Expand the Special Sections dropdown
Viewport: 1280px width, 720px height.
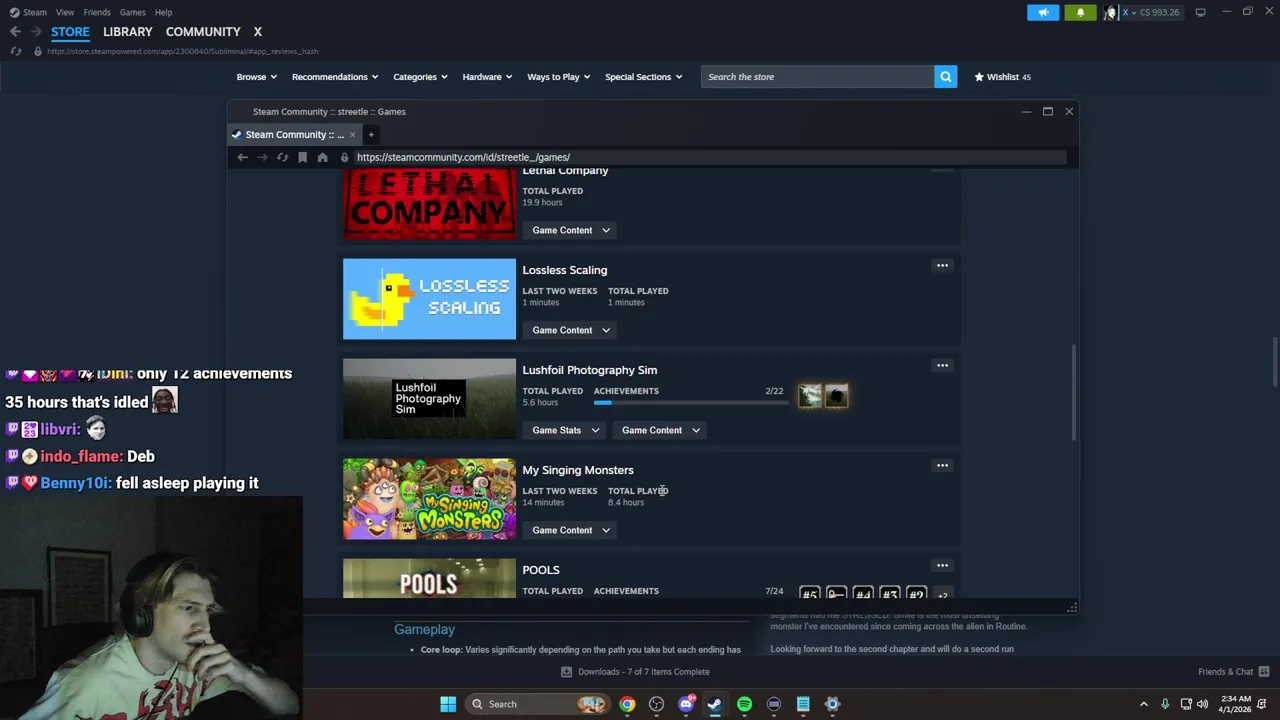[643, 77]
